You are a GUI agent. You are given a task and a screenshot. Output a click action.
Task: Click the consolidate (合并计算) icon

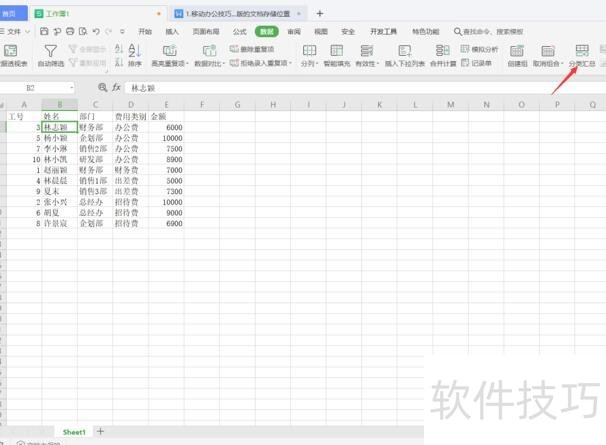coord(443,51)
